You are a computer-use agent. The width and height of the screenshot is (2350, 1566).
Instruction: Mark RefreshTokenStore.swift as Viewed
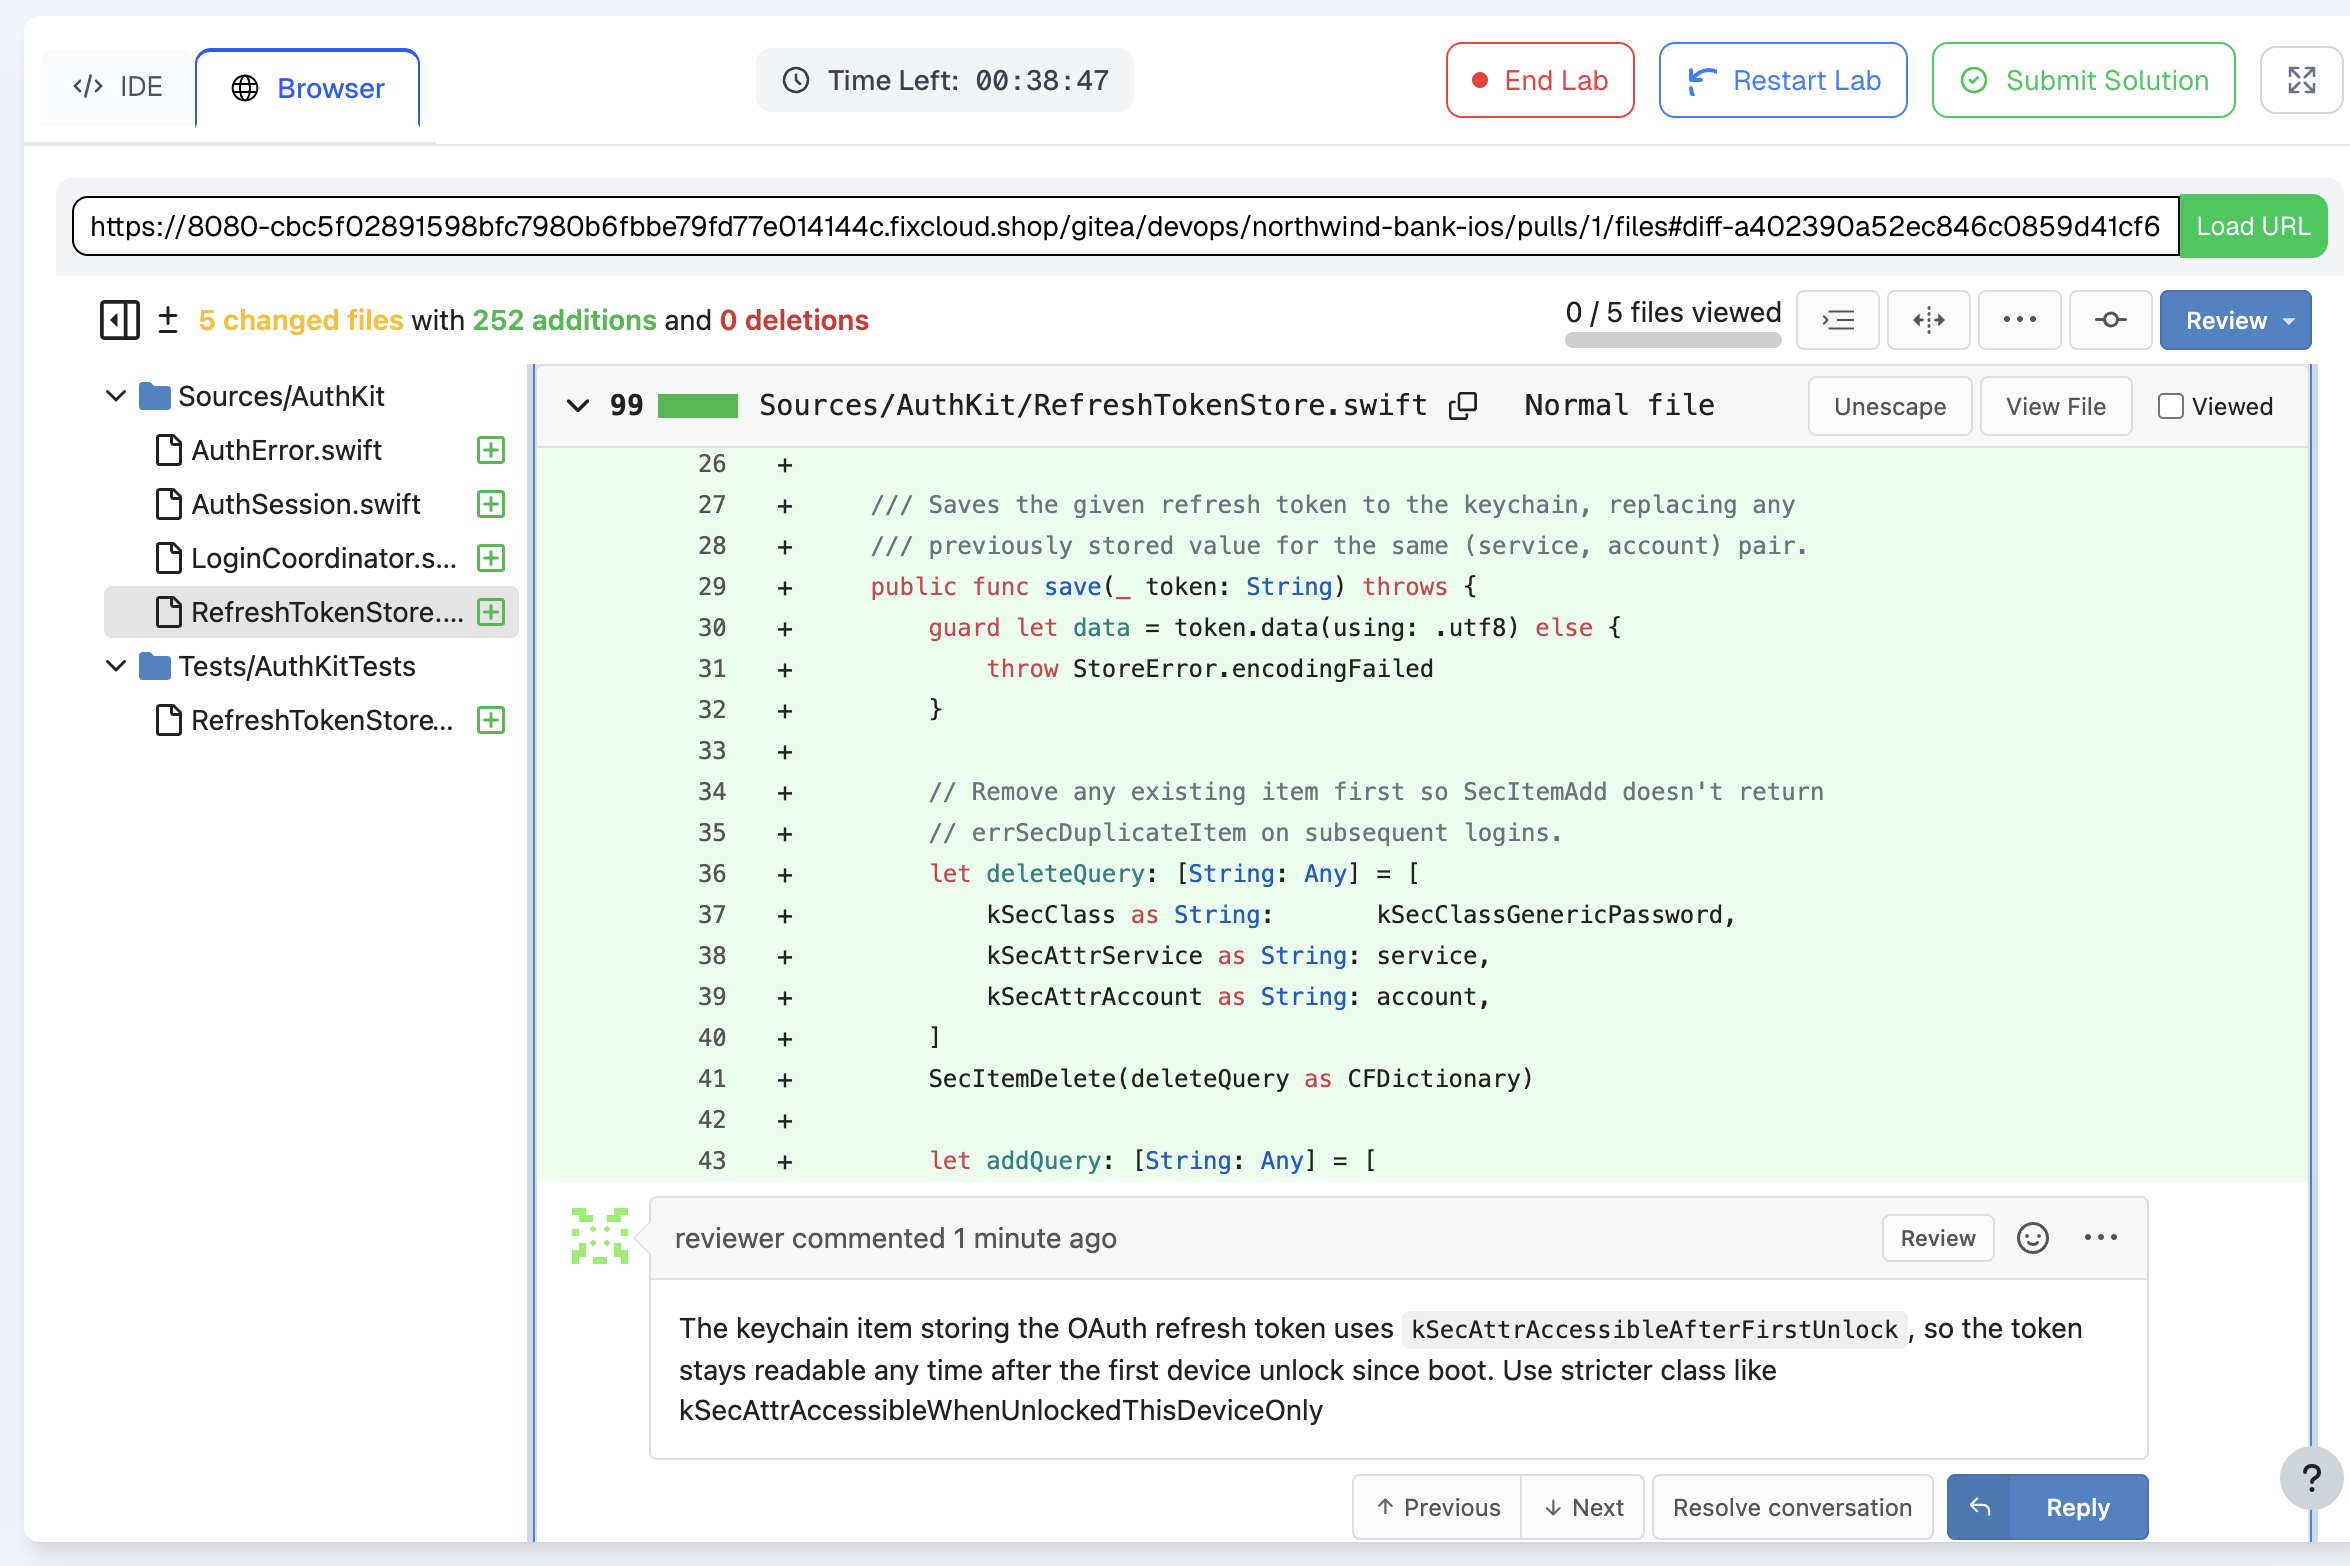[x=2170, y=406]
